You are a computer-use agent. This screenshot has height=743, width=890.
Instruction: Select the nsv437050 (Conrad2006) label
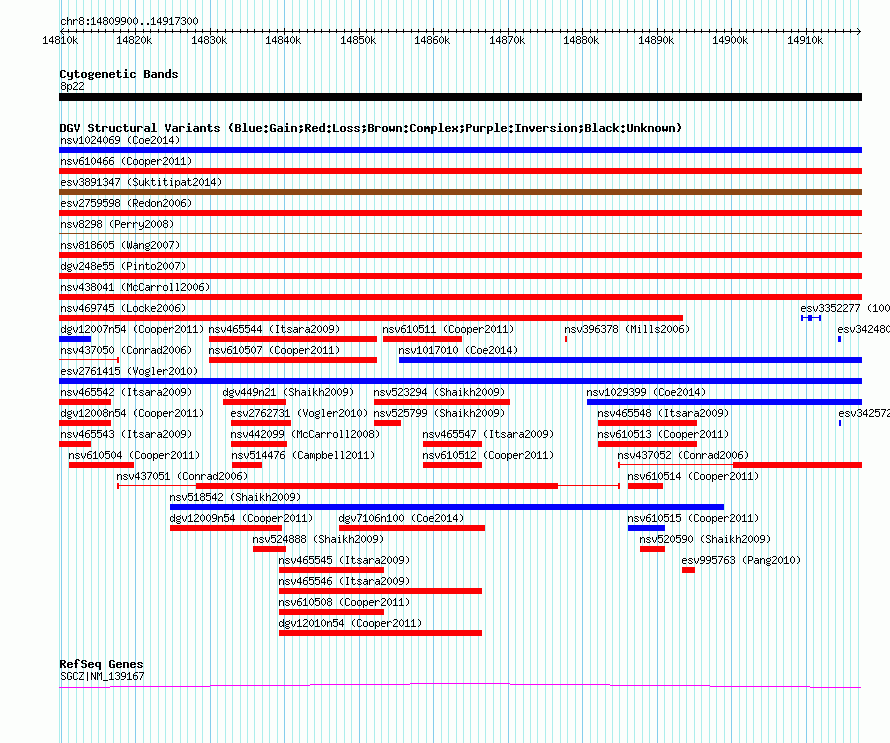126,350
